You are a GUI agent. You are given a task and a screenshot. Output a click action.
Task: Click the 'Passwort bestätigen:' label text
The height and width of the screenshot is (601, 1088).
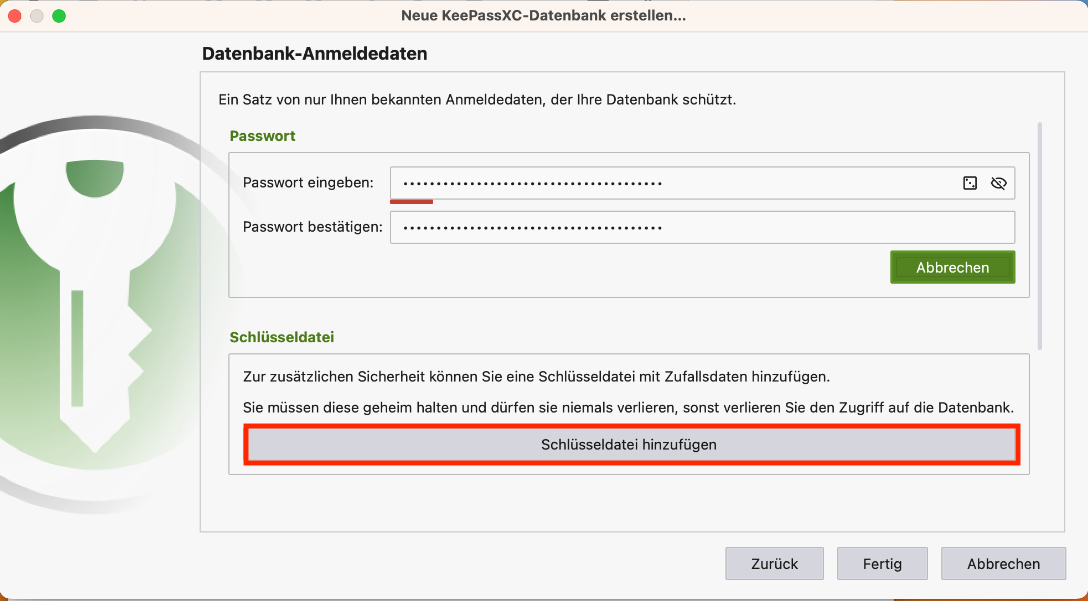312,227
